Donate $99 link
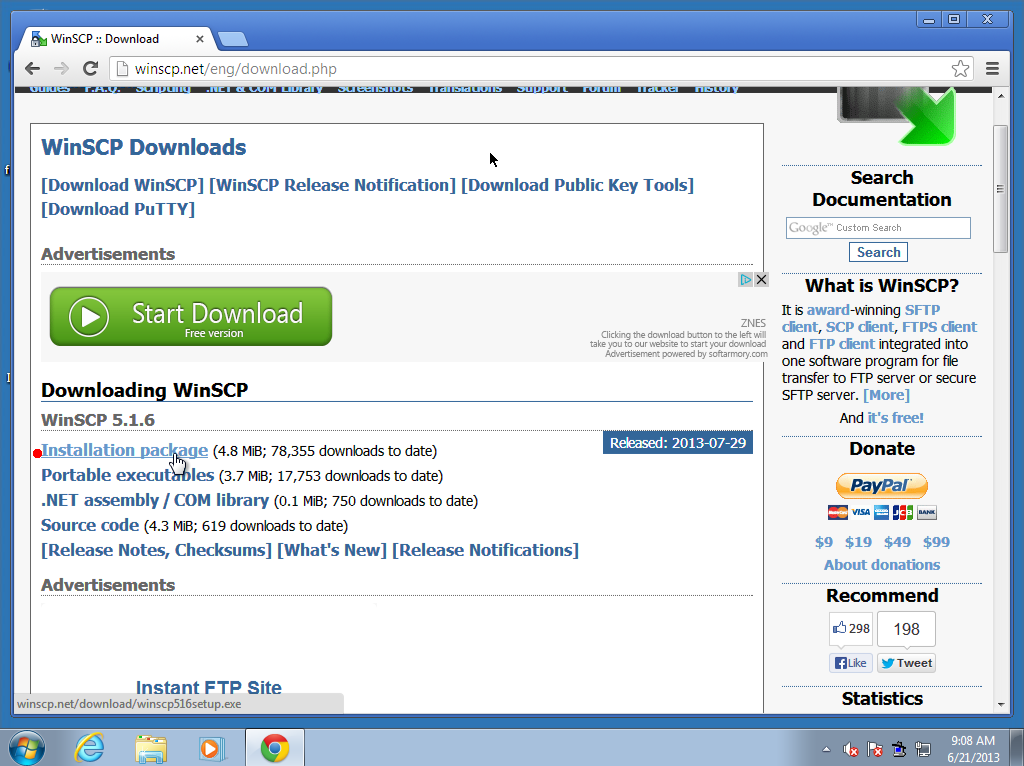The height and width of the screenshot is (766, 1024). (936, 542)
